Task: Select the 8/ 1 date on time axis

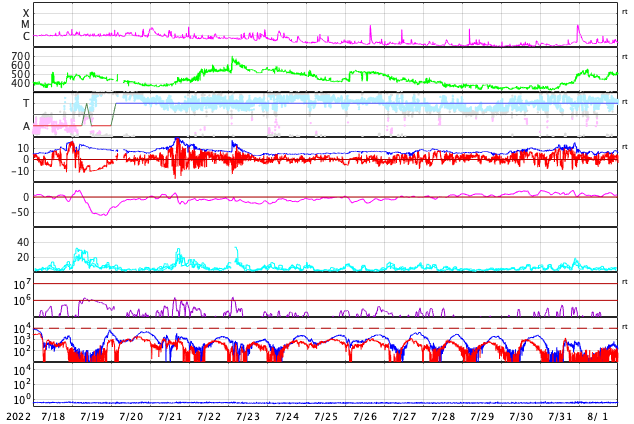Action: click(x=598, y=416)
